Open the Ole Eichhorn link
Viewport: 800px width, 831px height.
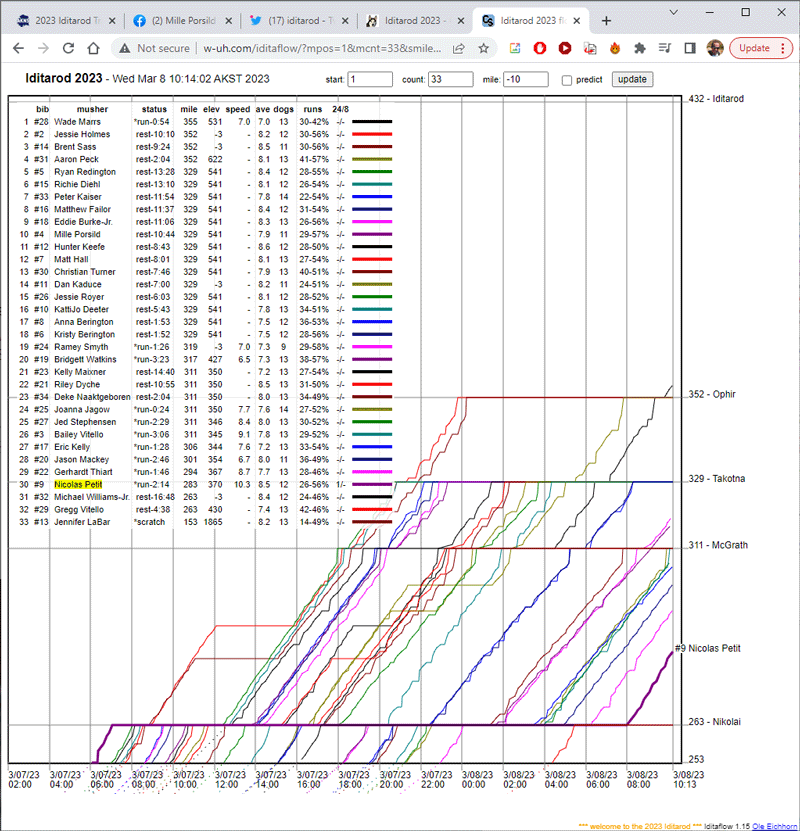pyautogui.click(x=775, y=826)
